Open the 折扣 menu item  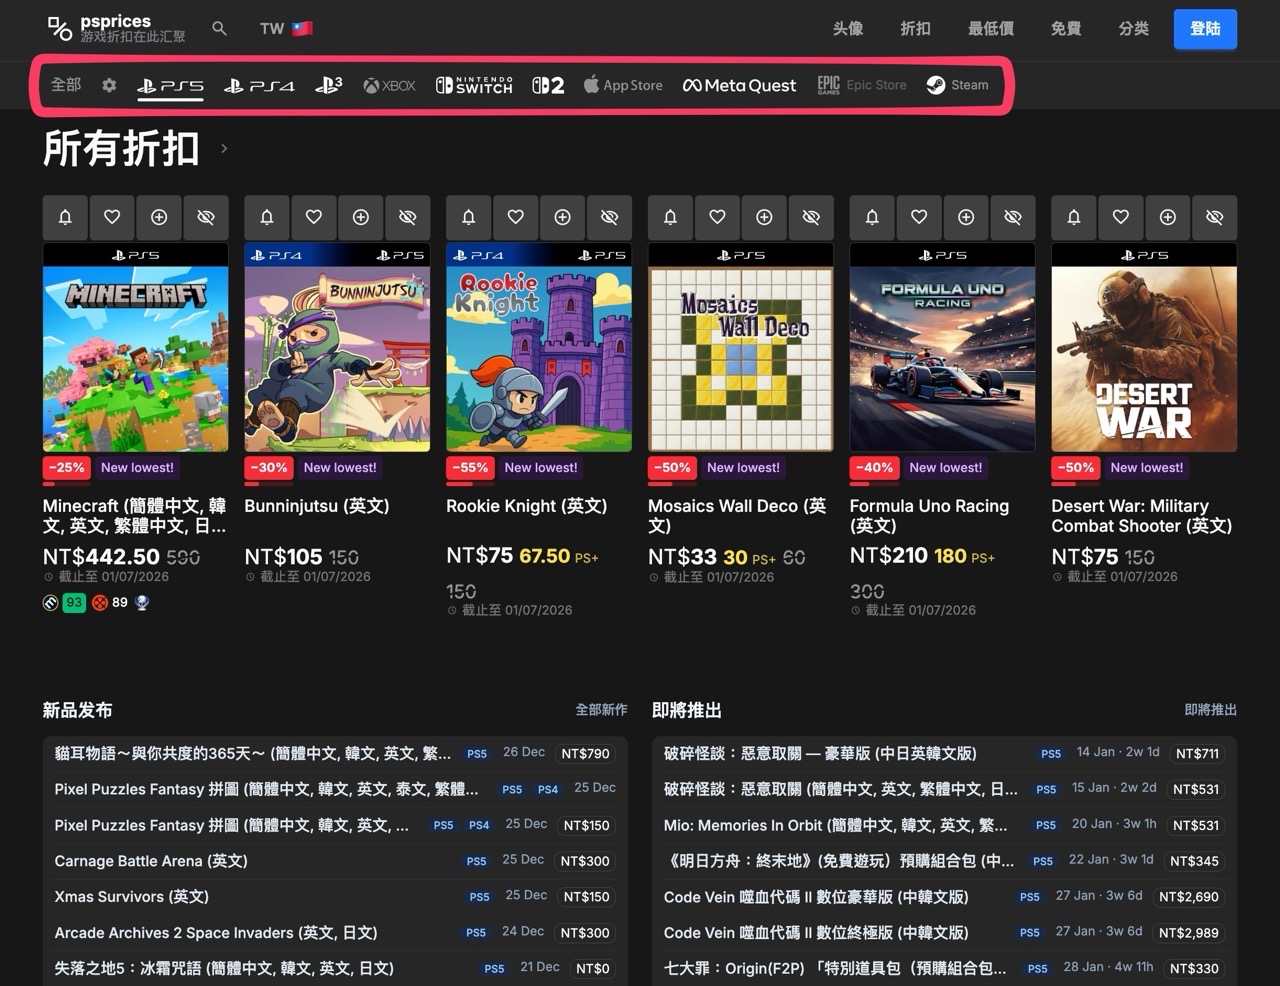(915, 29)
